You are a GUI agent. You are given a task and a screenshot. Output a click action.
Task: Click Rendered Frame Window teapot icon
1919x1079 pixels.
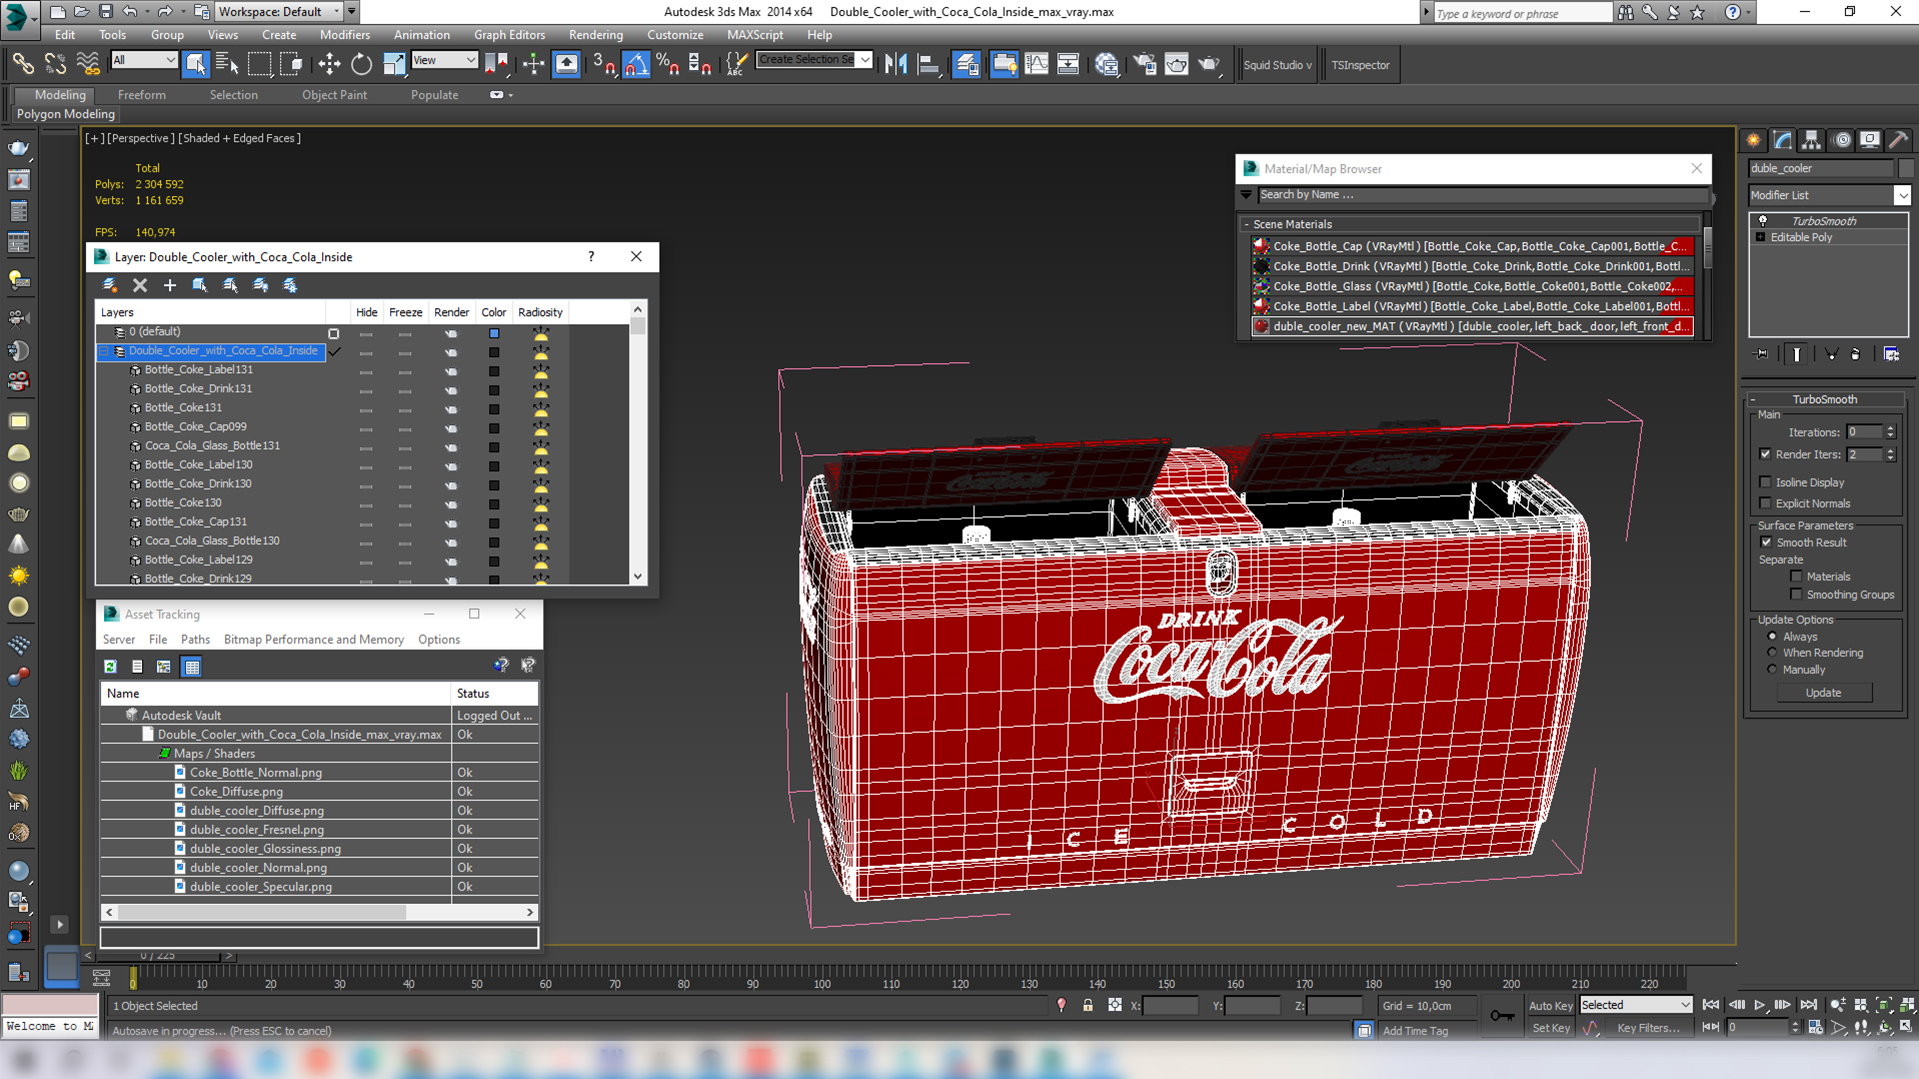pos(1176,64)
